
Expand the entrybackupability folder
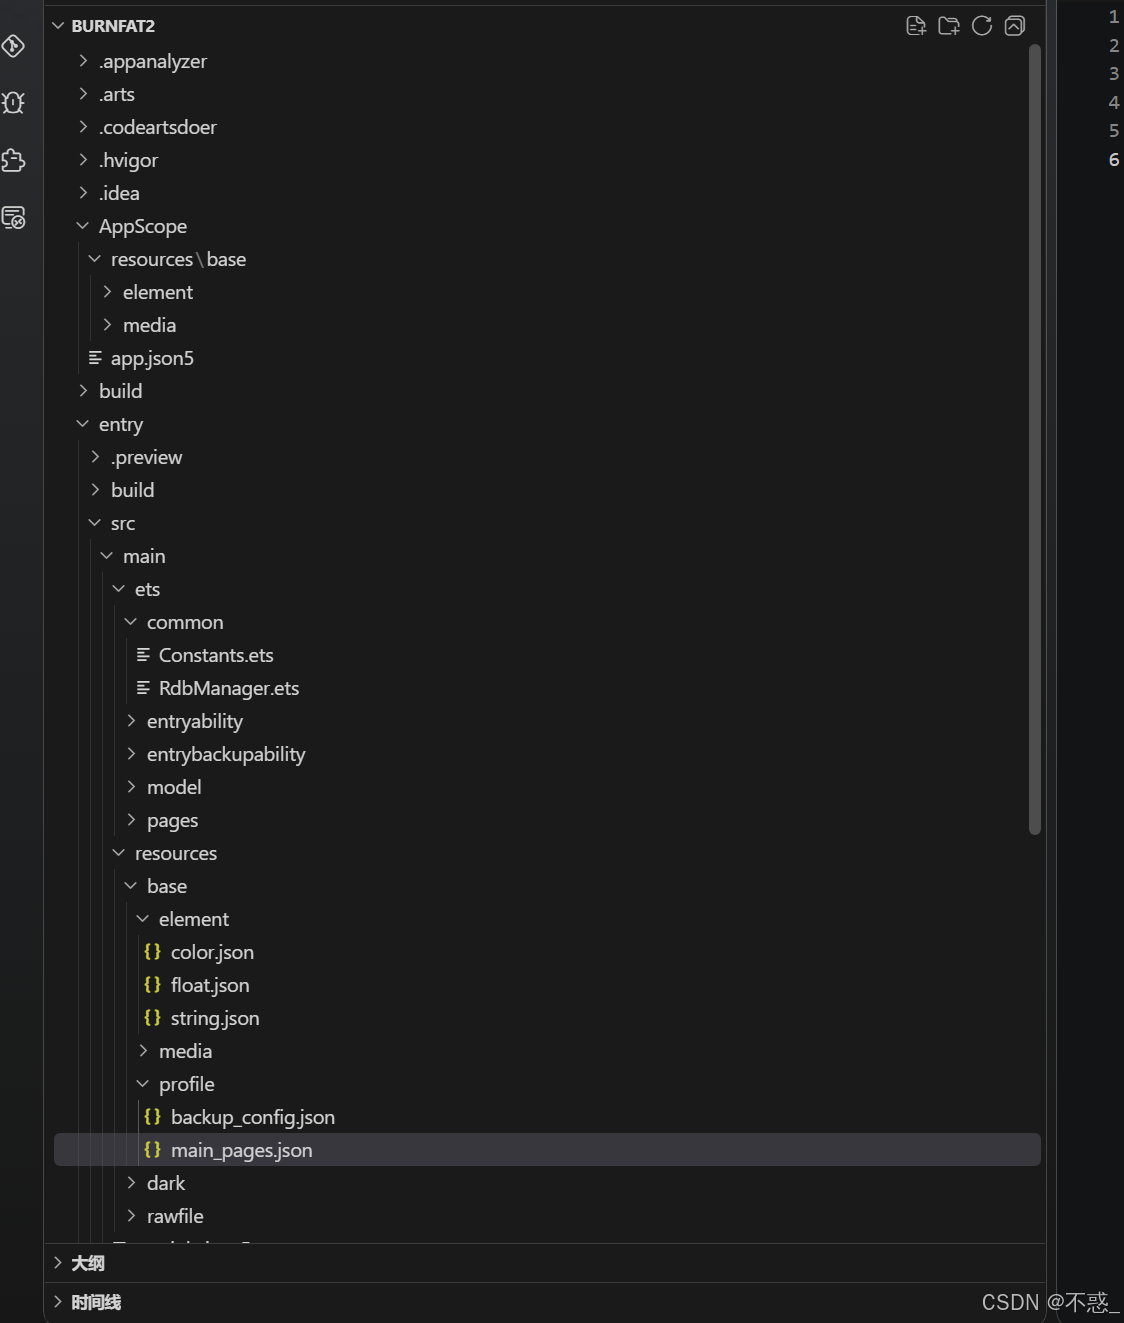(131, 754)
